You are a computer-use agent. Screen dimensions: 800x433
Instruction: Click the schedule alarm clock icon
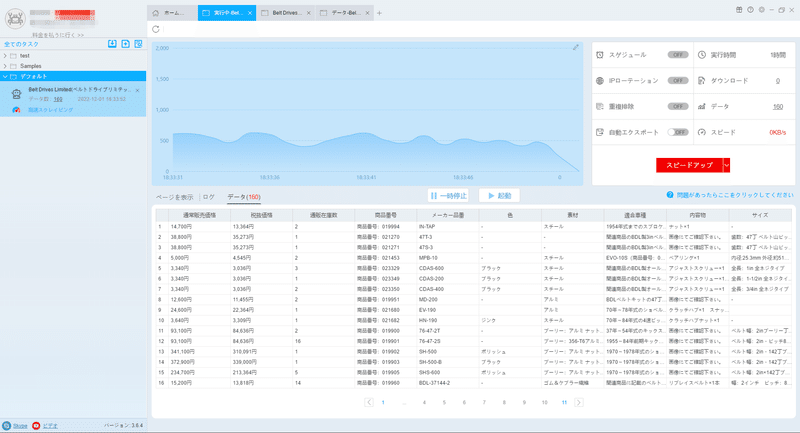coord(600,55)
